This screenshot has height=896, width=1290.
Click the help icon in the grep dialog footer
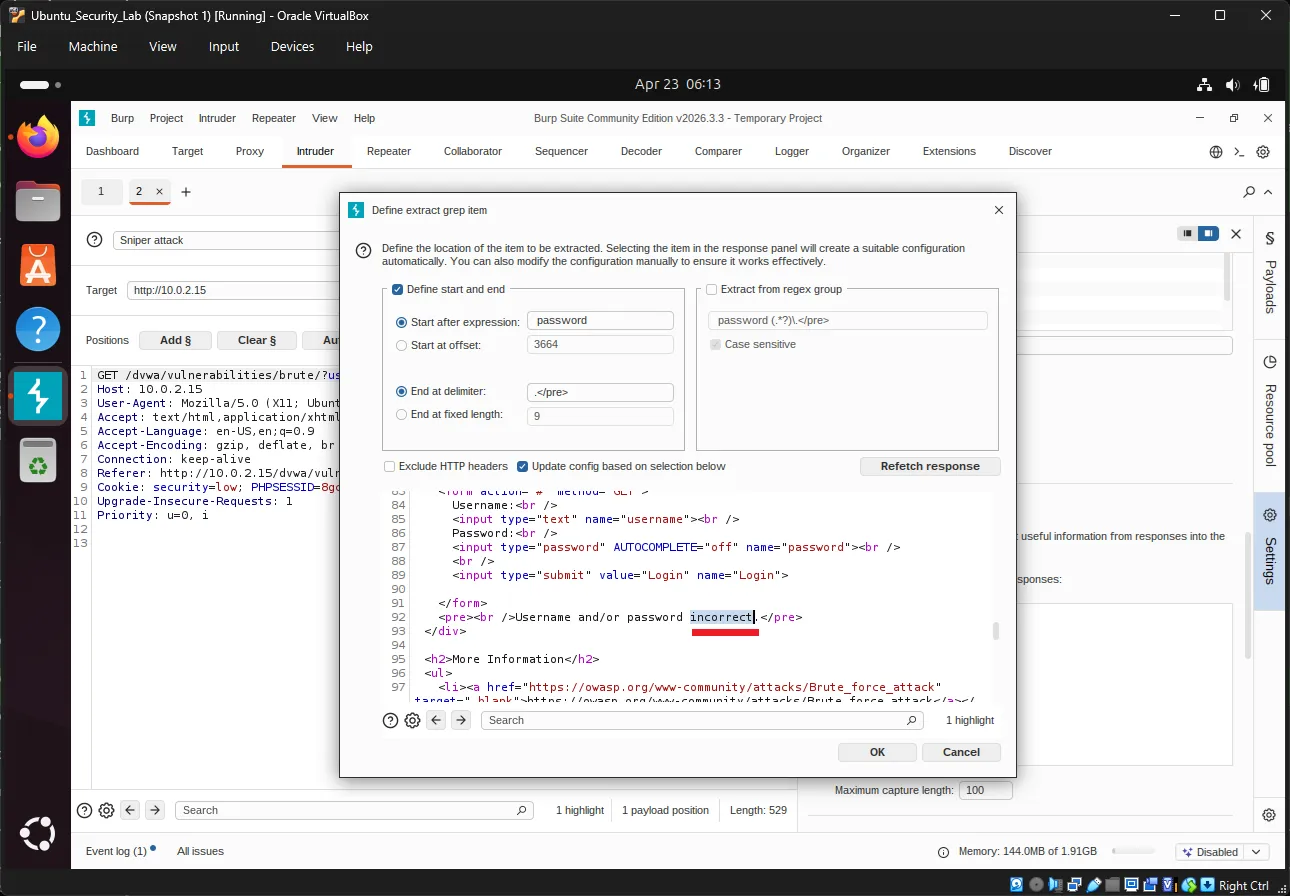point(390,720)
